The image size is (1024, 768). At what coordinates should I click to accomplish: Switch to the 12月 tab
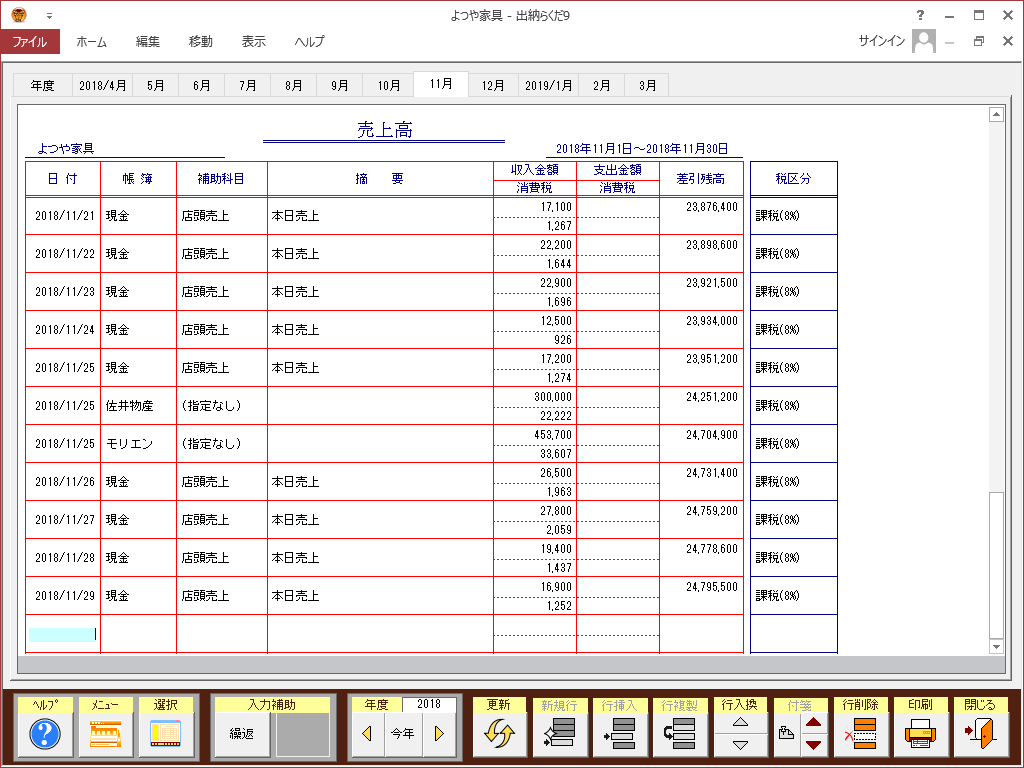click(x=493, y=86)
